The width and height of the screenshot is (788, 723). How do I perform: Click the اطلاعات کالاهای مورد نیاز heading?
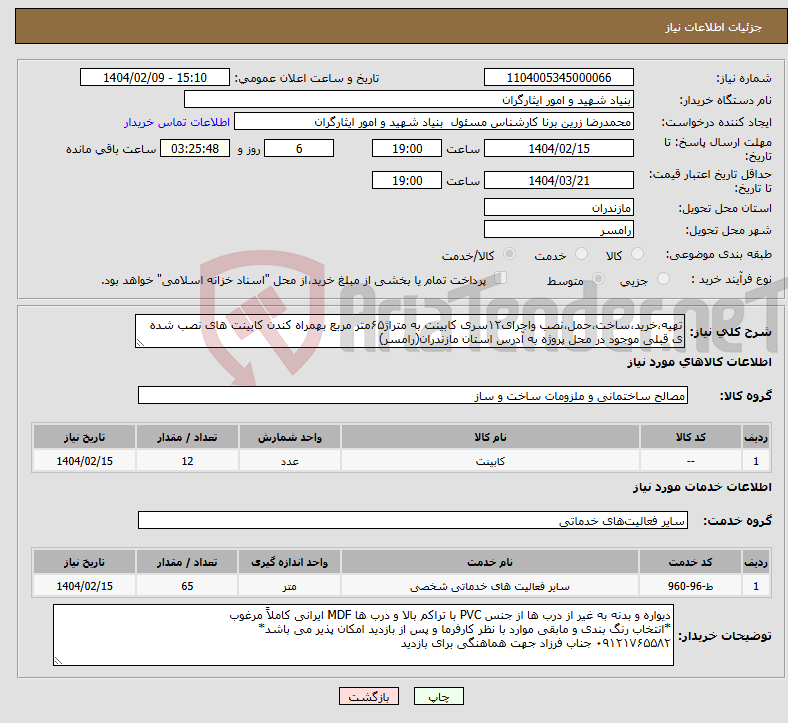pyautogui.click(x=699, y=362)
